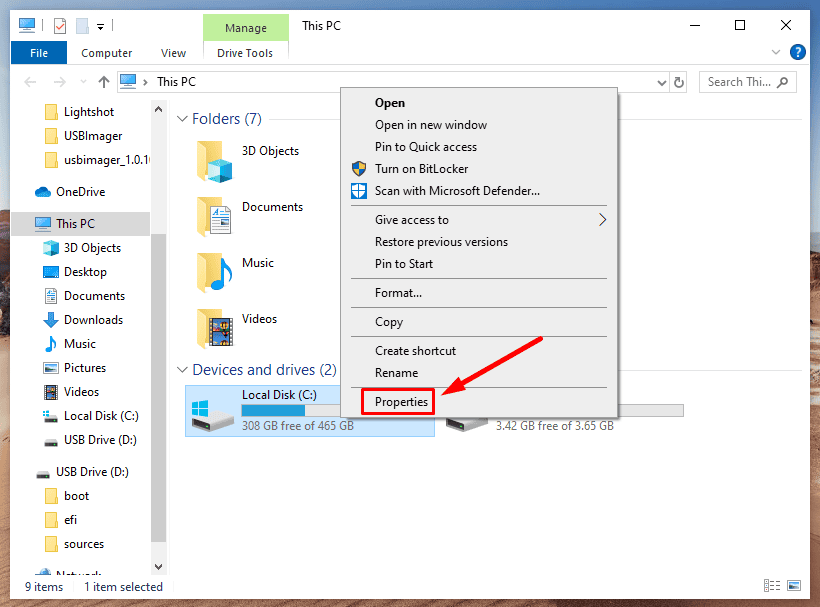
Task: Open Pictures in navigation pane
Action: 74,368
